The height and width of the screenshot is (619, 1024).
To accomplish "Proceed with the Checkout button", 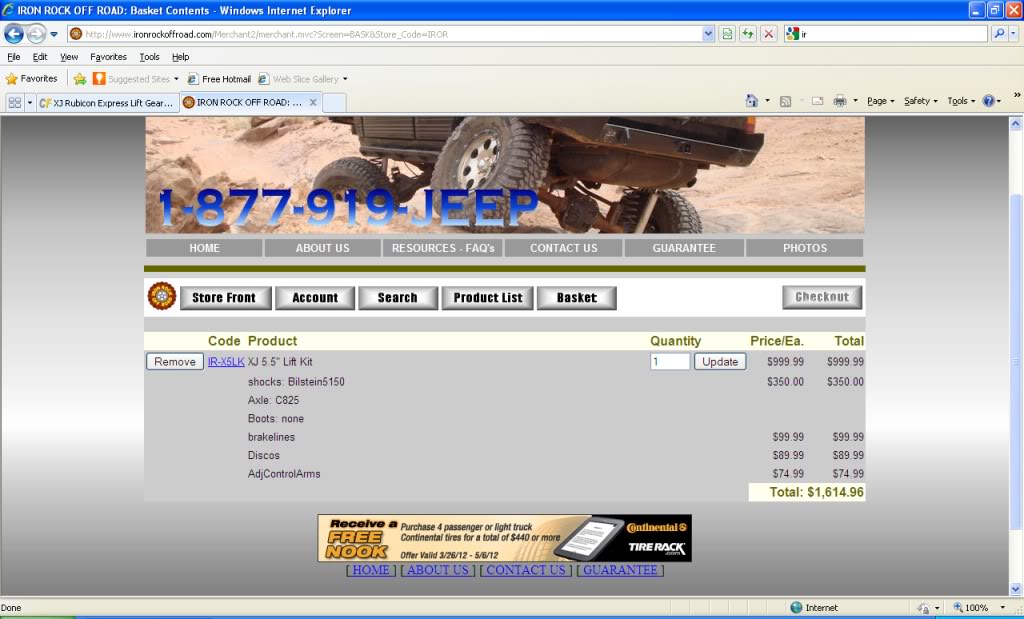I will [822, 297].
